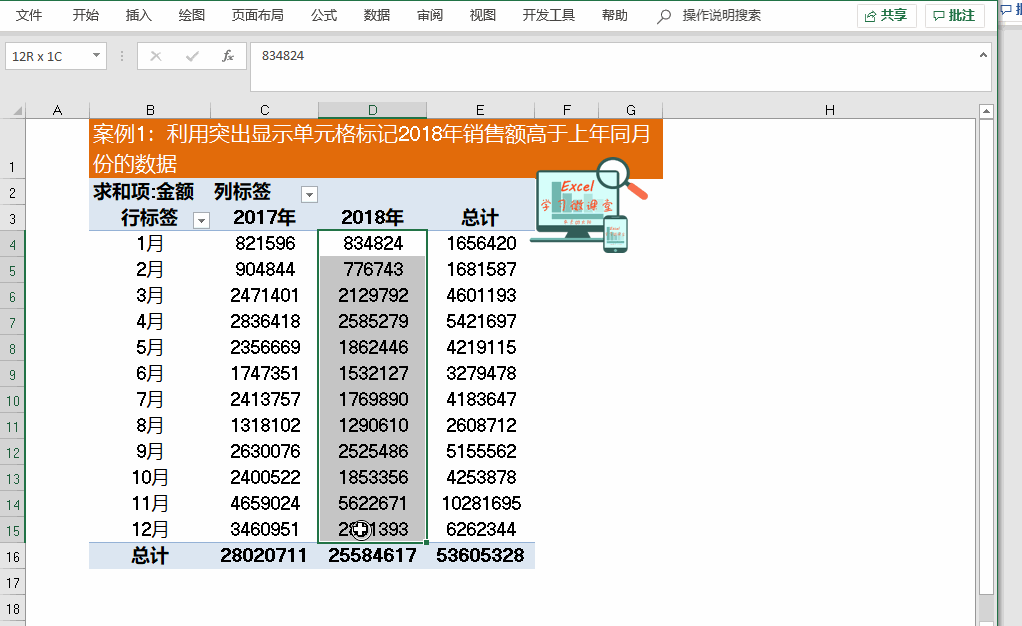Click cell containing 5622671
Screen dimensions: 1022x626
(373, 503)
